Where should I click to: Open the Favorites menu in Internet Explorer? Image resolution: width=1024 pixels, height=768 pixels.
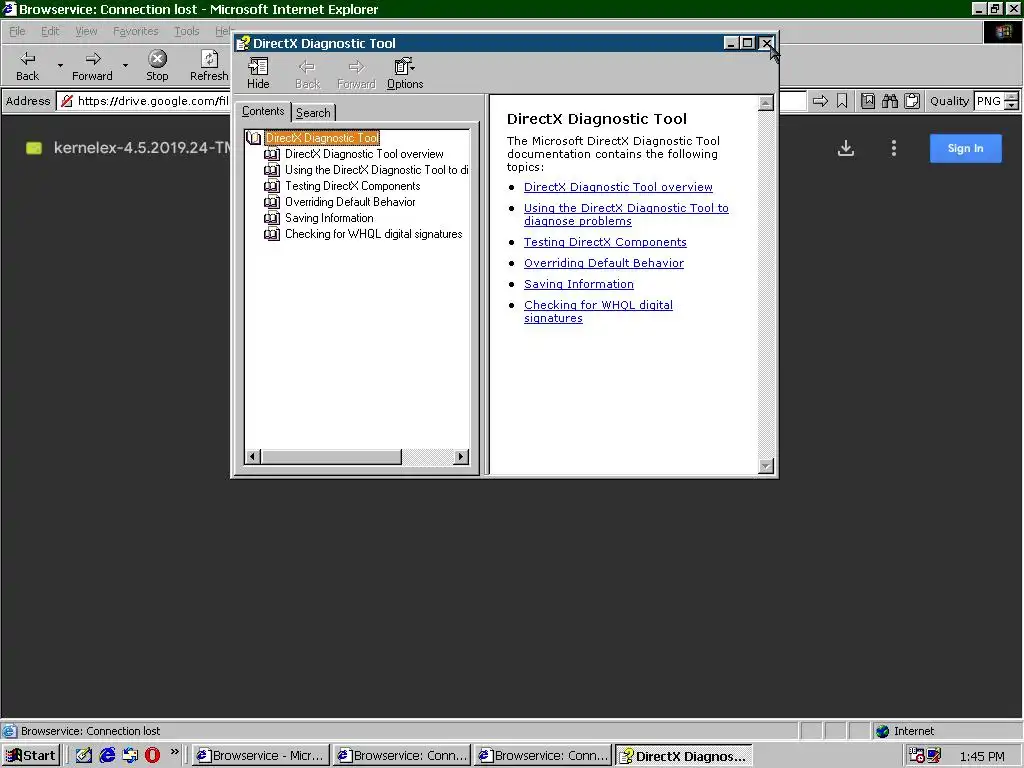click(135, 31)
